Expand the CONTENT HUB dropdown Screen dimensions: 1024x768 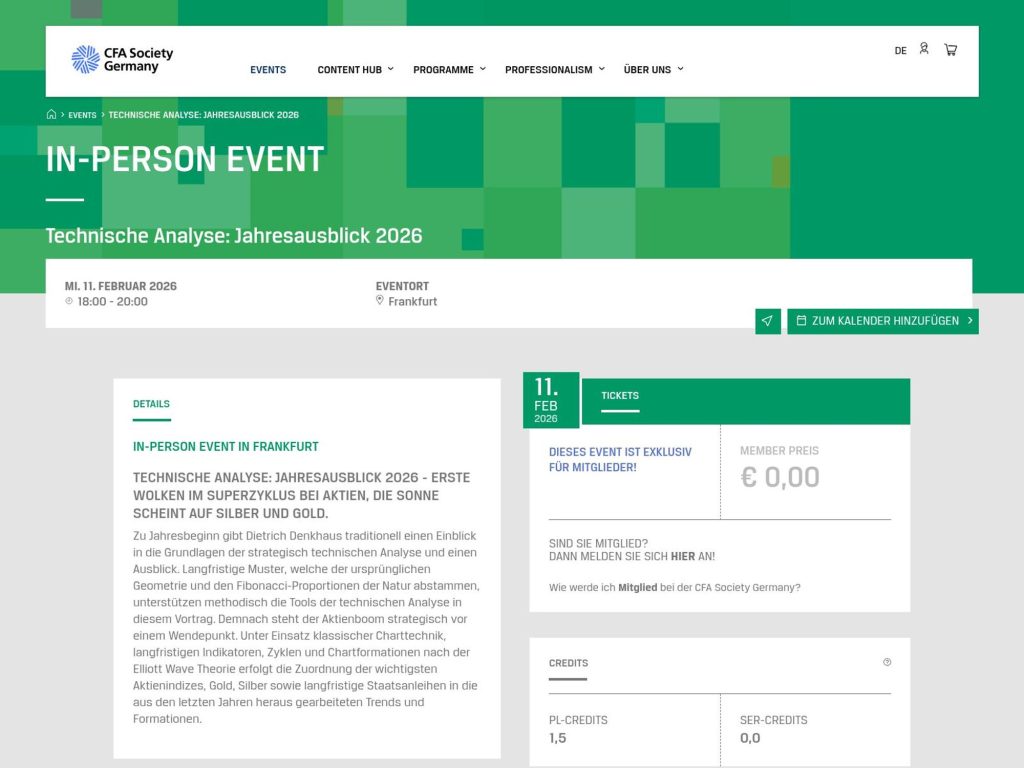click(348, 70)
